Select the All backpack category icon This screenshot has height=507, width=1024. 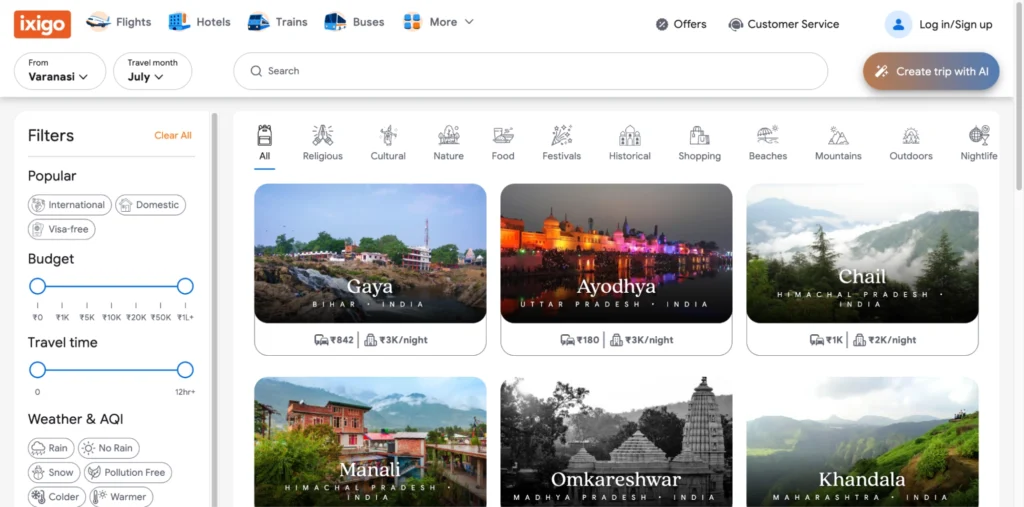[264, 135]
